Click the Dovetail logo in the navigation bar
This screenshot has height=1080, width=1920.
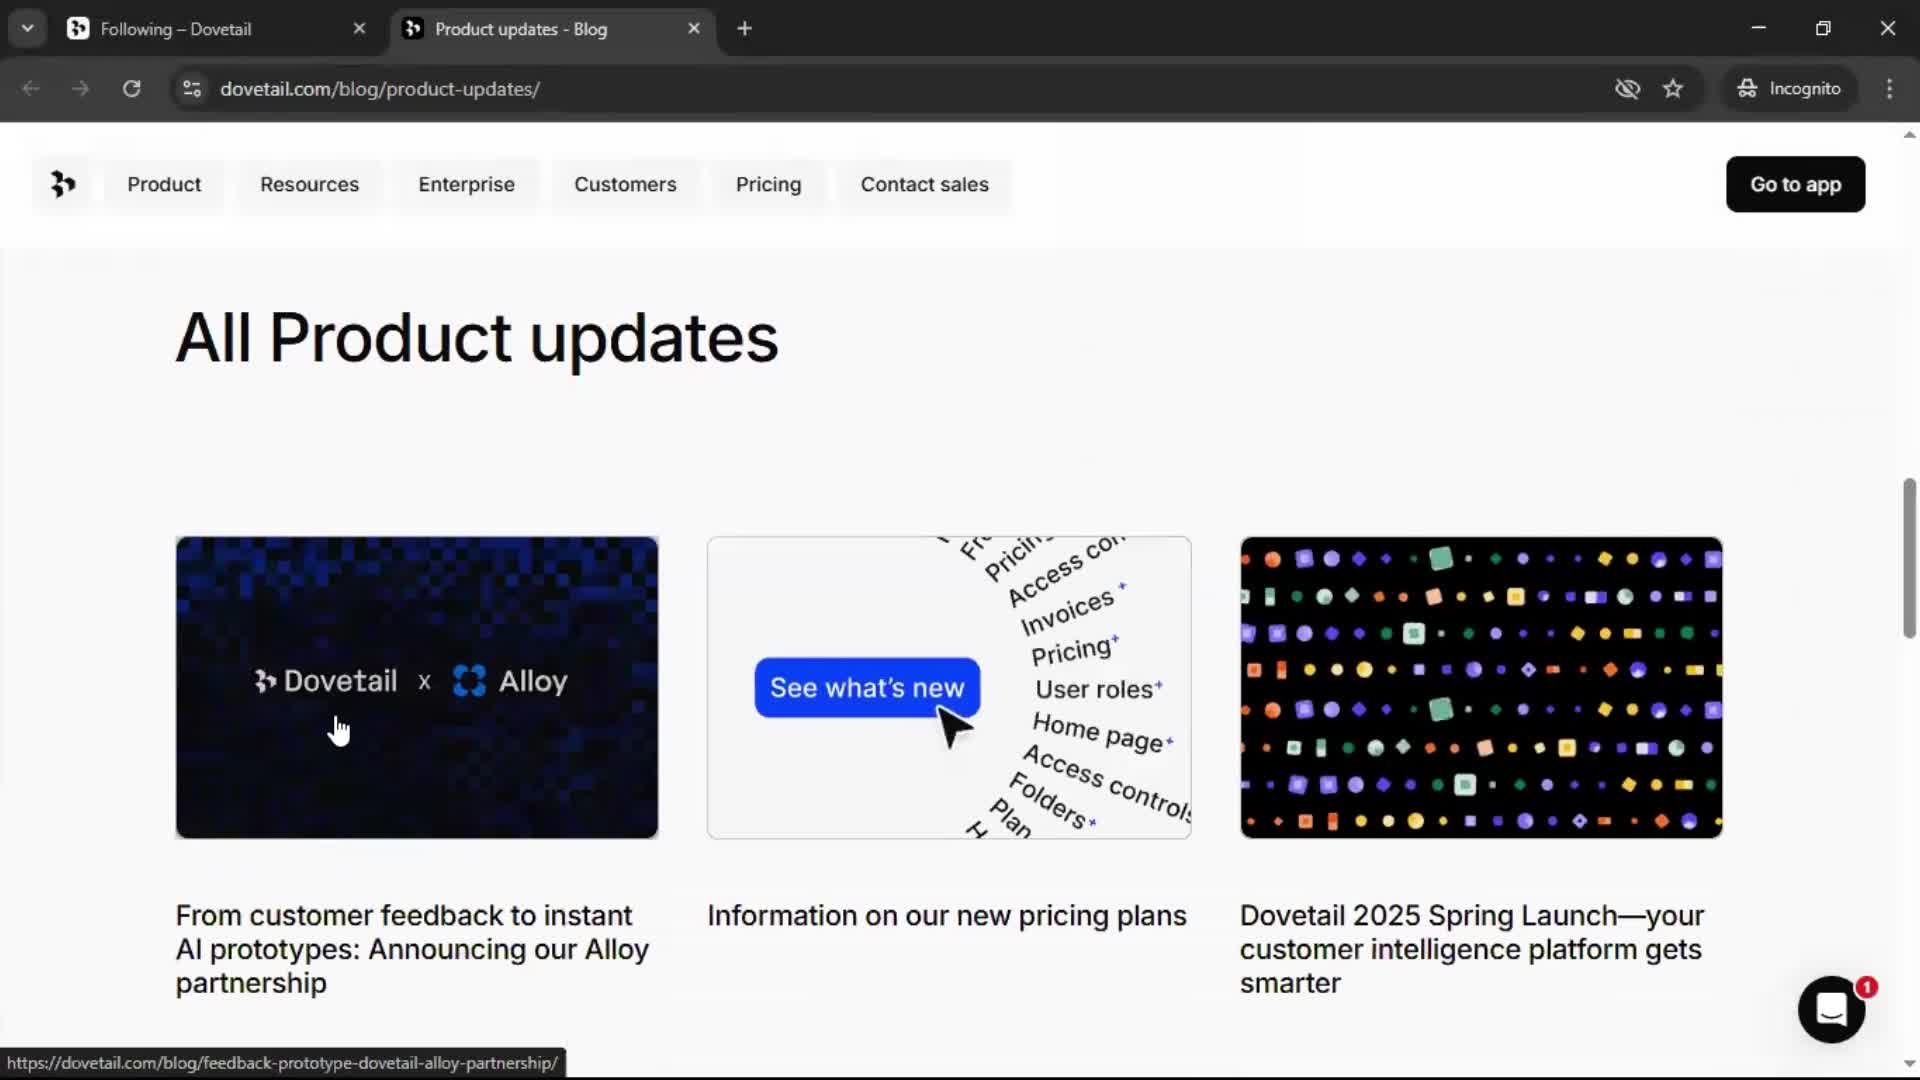point(62,184)
